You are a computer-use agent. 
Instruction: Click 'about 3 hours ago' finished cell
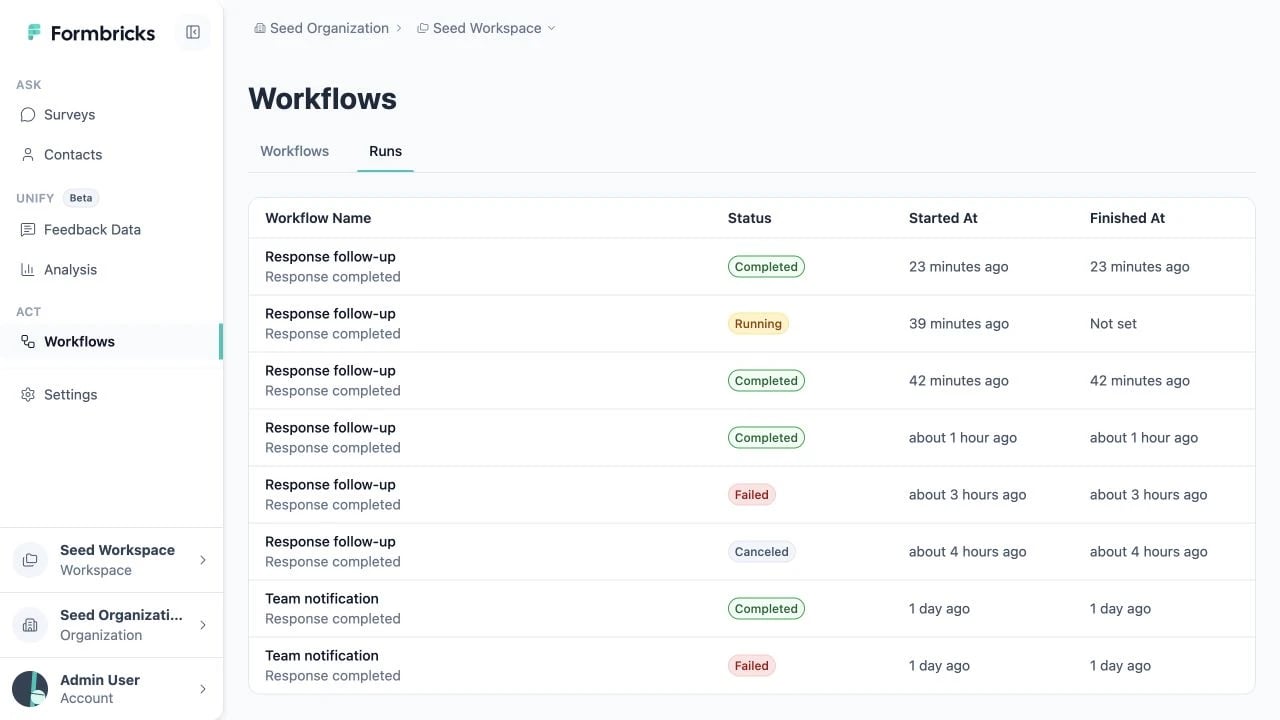click(x=1148, y=495)
